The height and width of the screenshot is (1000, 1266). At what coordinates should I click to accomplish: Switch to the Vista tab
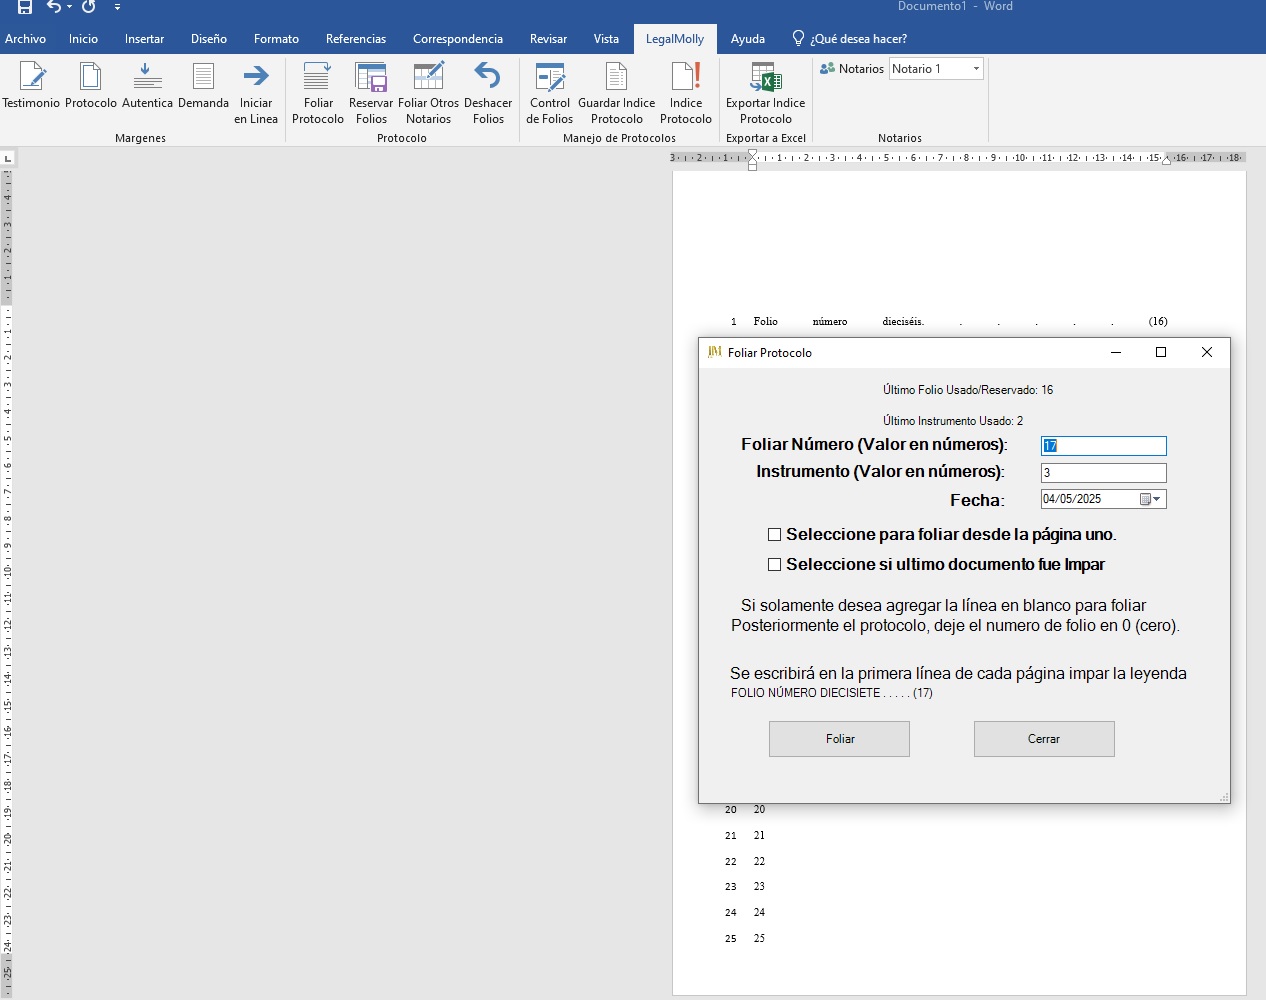point(606,39)
